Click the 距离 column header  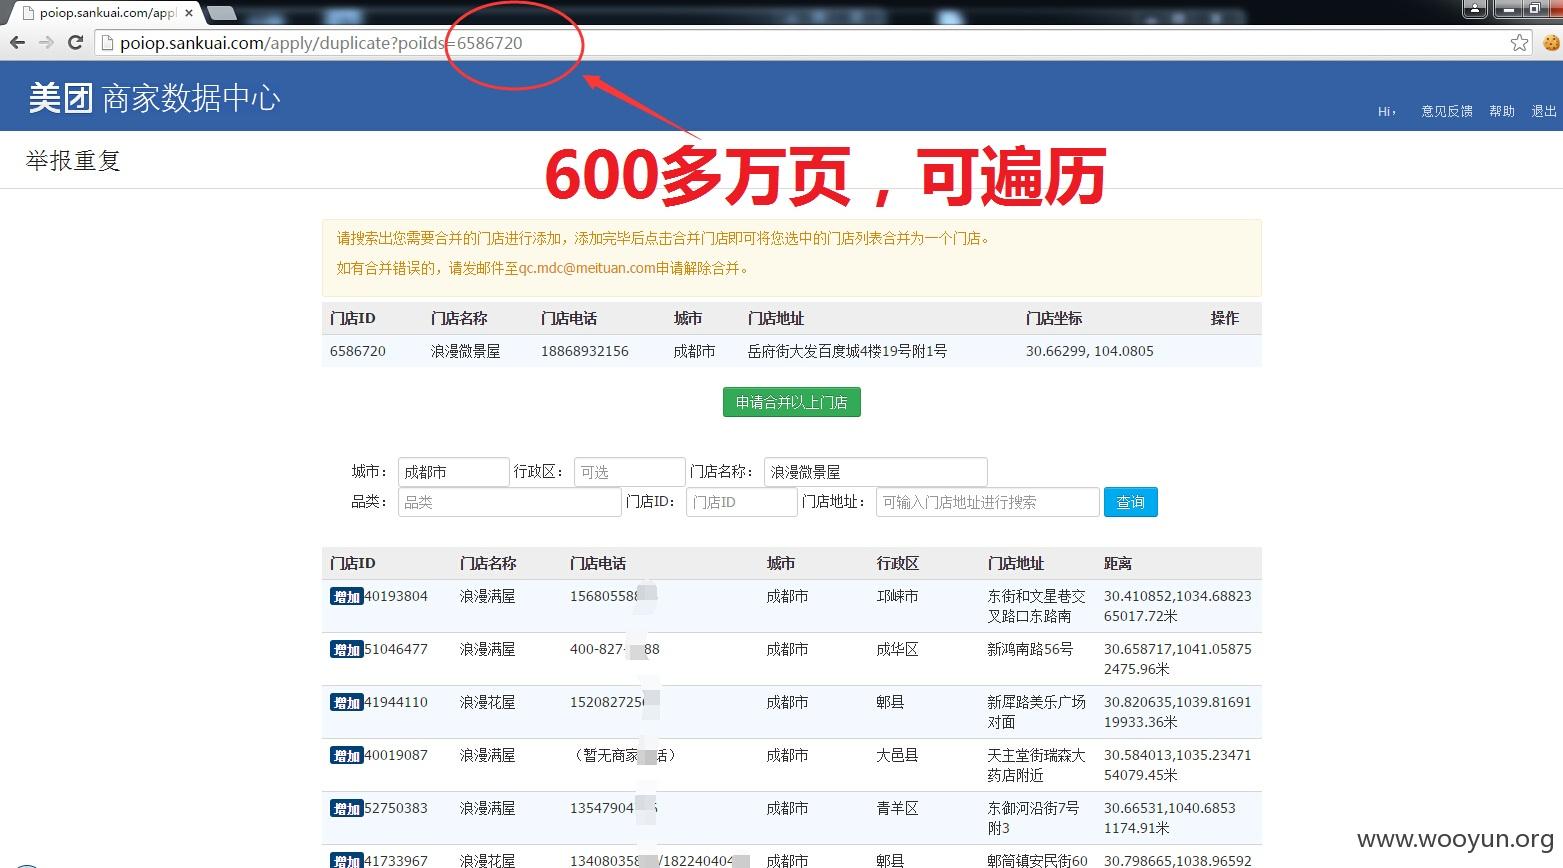pos(1118,563)
